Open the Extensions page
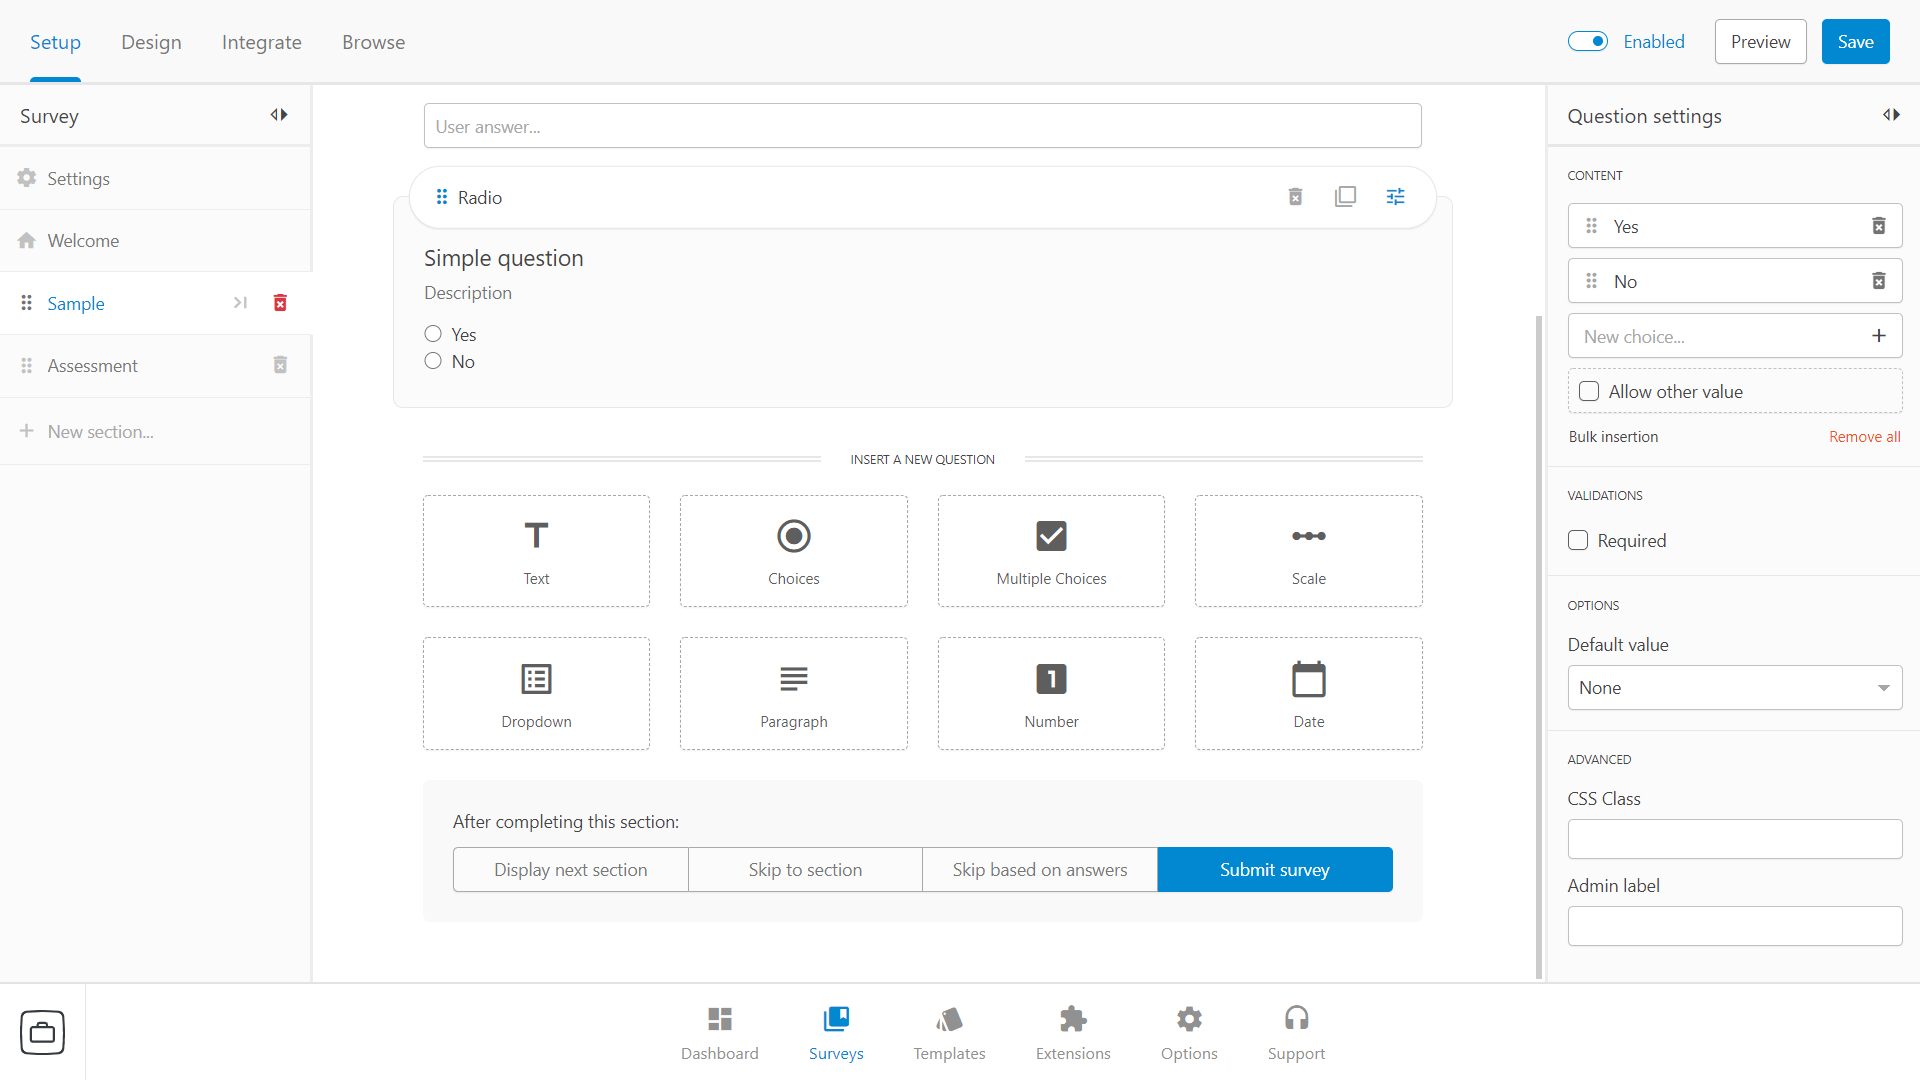This screenshot has width=1920, height=1080. (x=1073, y=1033)
